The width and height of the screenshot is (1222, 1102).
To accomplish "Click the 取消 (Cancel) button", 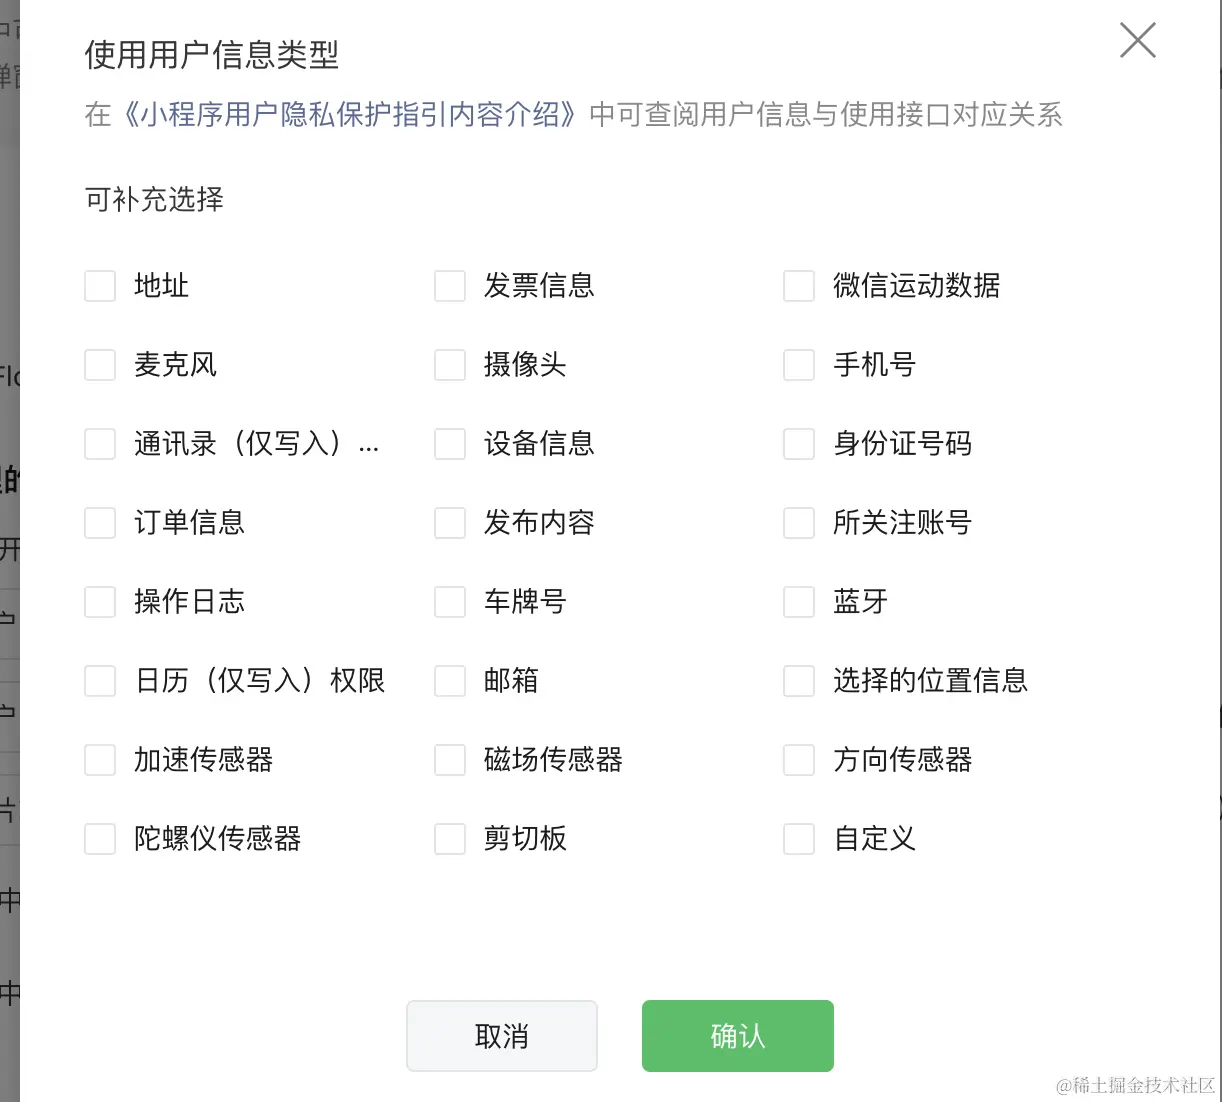I will click(x=501, y=1036).
